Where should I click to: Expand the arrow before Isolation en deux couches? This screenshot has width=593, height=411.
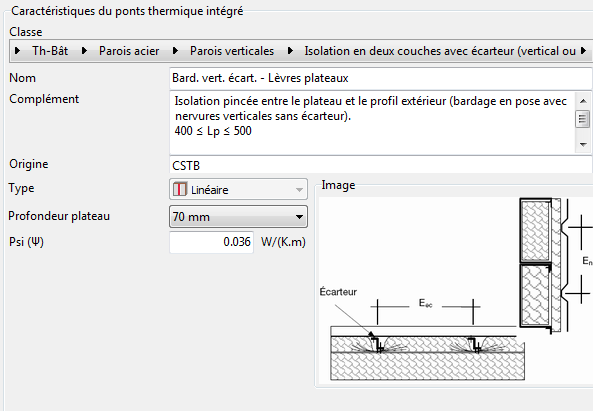pyautogui.click(x=290, y=50)
